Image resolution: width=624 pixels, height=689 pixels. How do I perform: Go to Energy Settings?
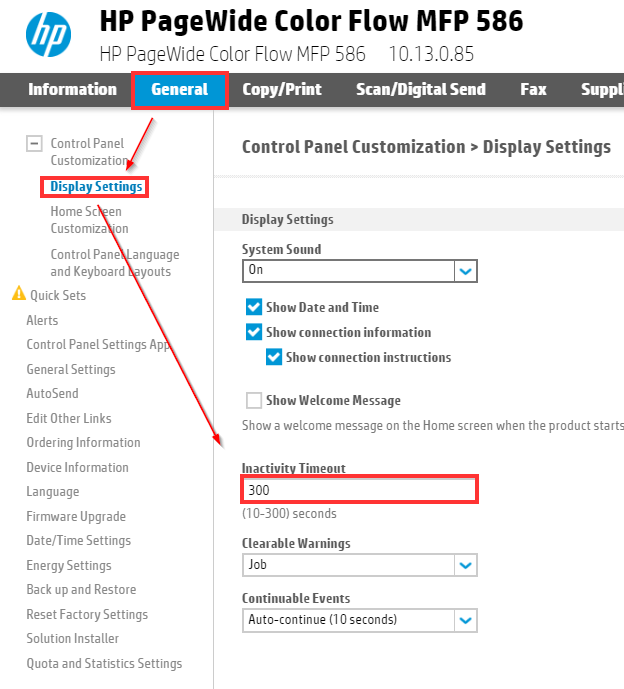[69, 565]
